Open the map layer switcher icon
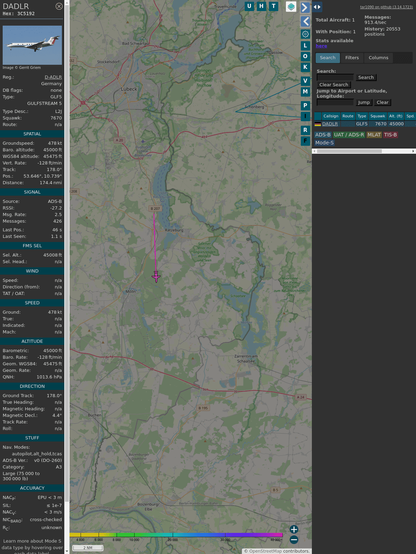This screenshot has height=554, width=416. pyautogui.click(x=291, y=7)
